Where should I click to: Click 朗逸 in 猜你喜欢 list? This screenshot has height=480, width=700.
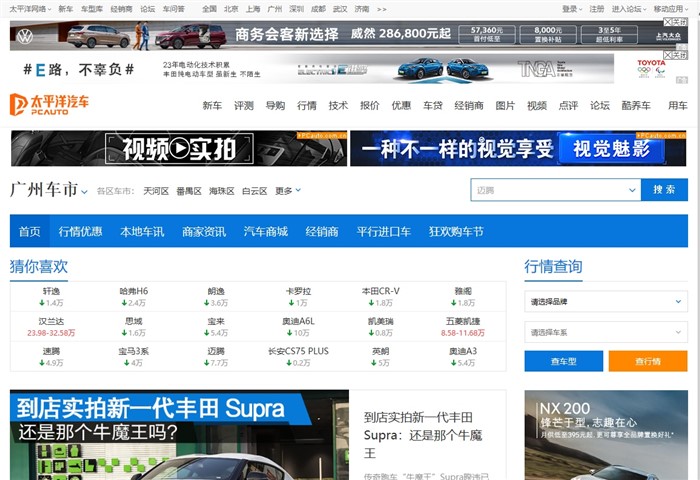[216, 291]
